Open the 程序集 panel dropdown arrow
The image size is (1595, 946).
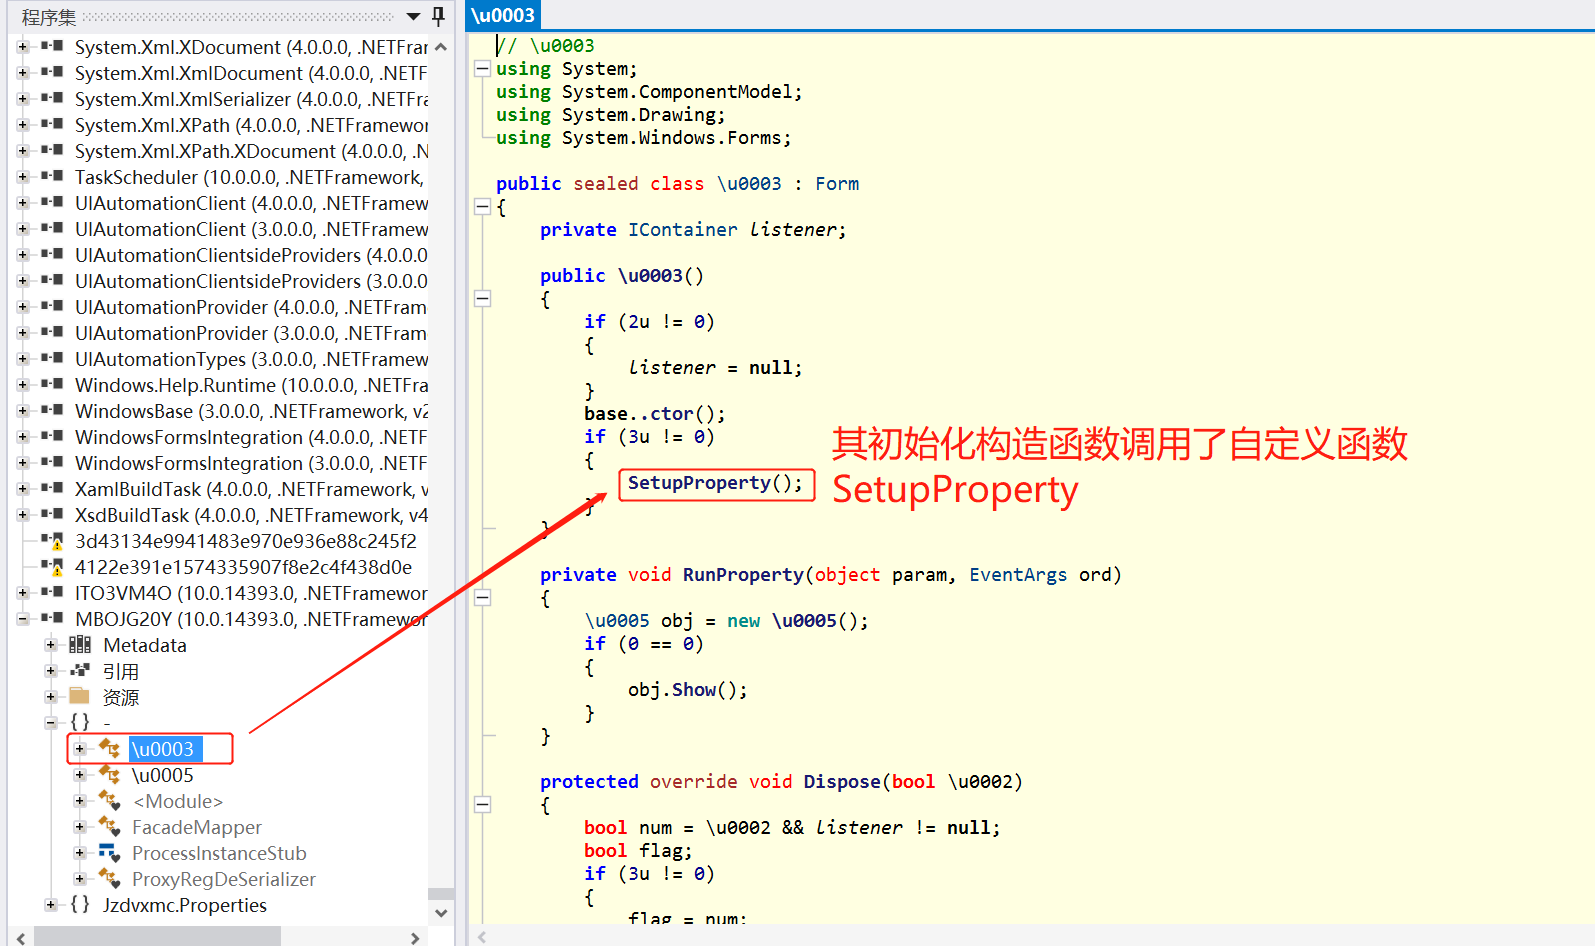[x=413, y=17]
